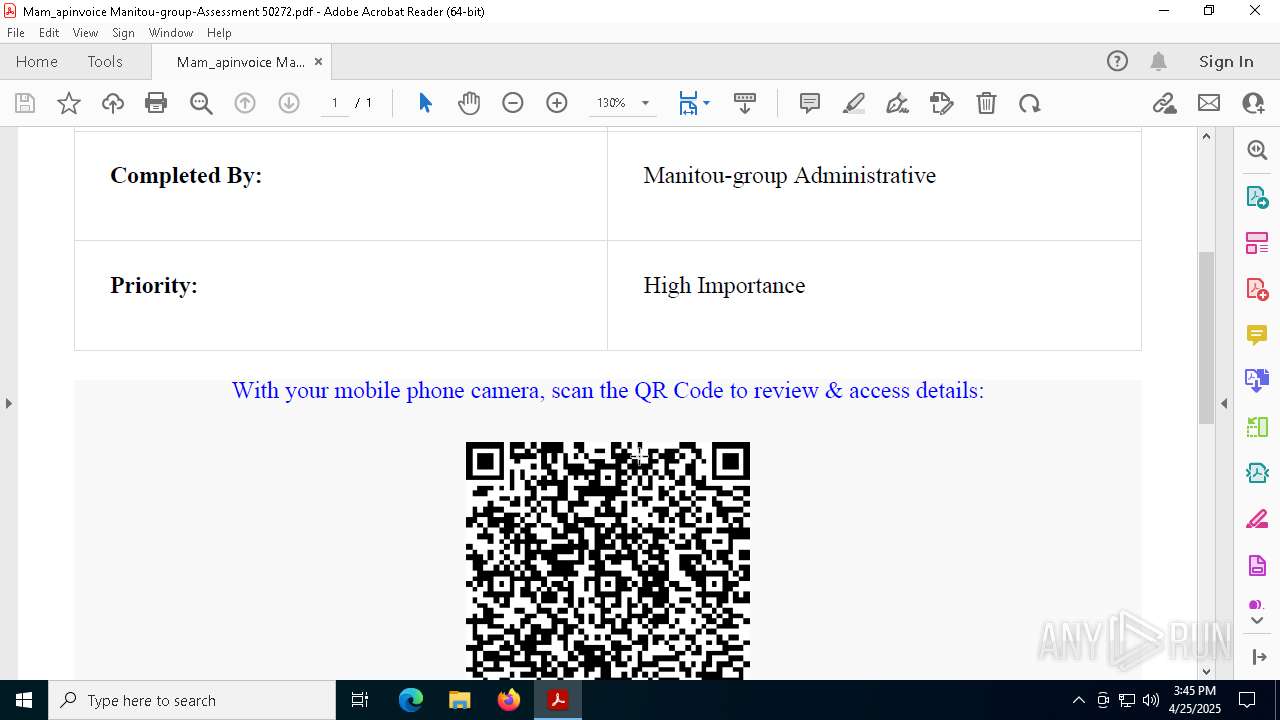
Task: Send file by email envelope icon
Action: click(x=1209, y=103)
